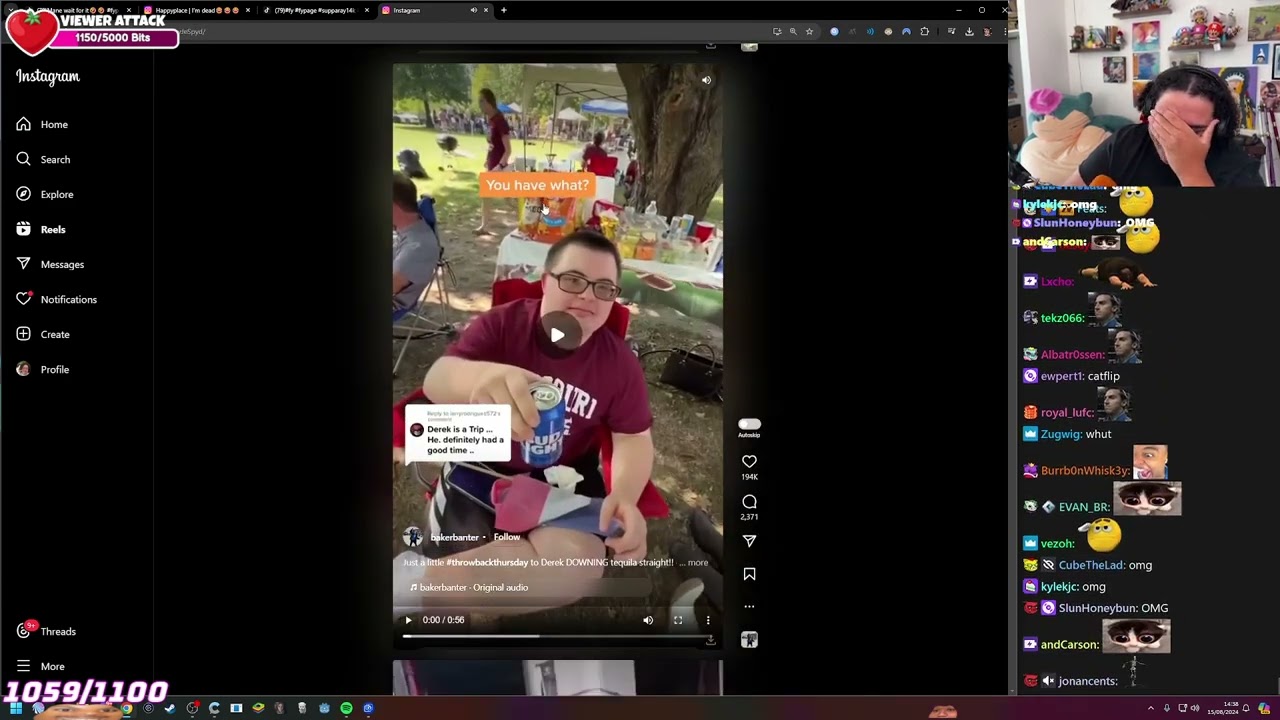Enter fullscreen from the video controls
The height and width of the screenshot is (720, 1280).
tap(678, 620)
